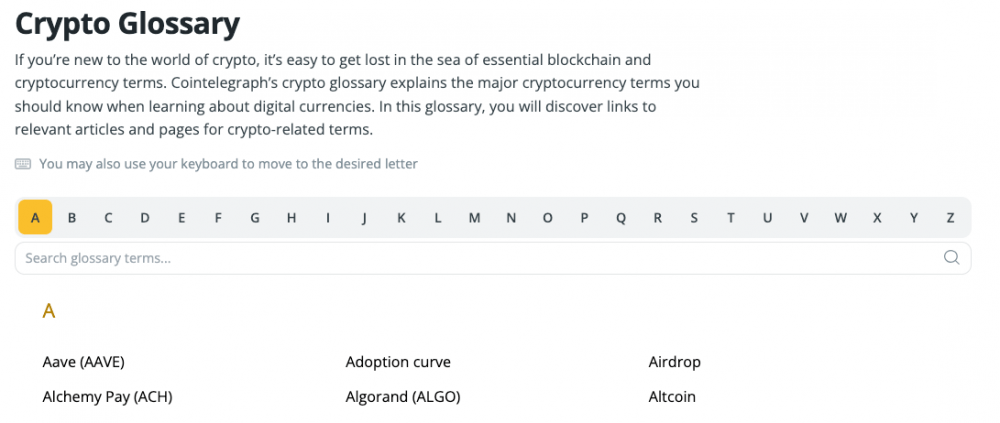Open the Aave (AAVE) glossary entry
The height and width of the screenshot is (423, 1000).
(x=84, y=362)
